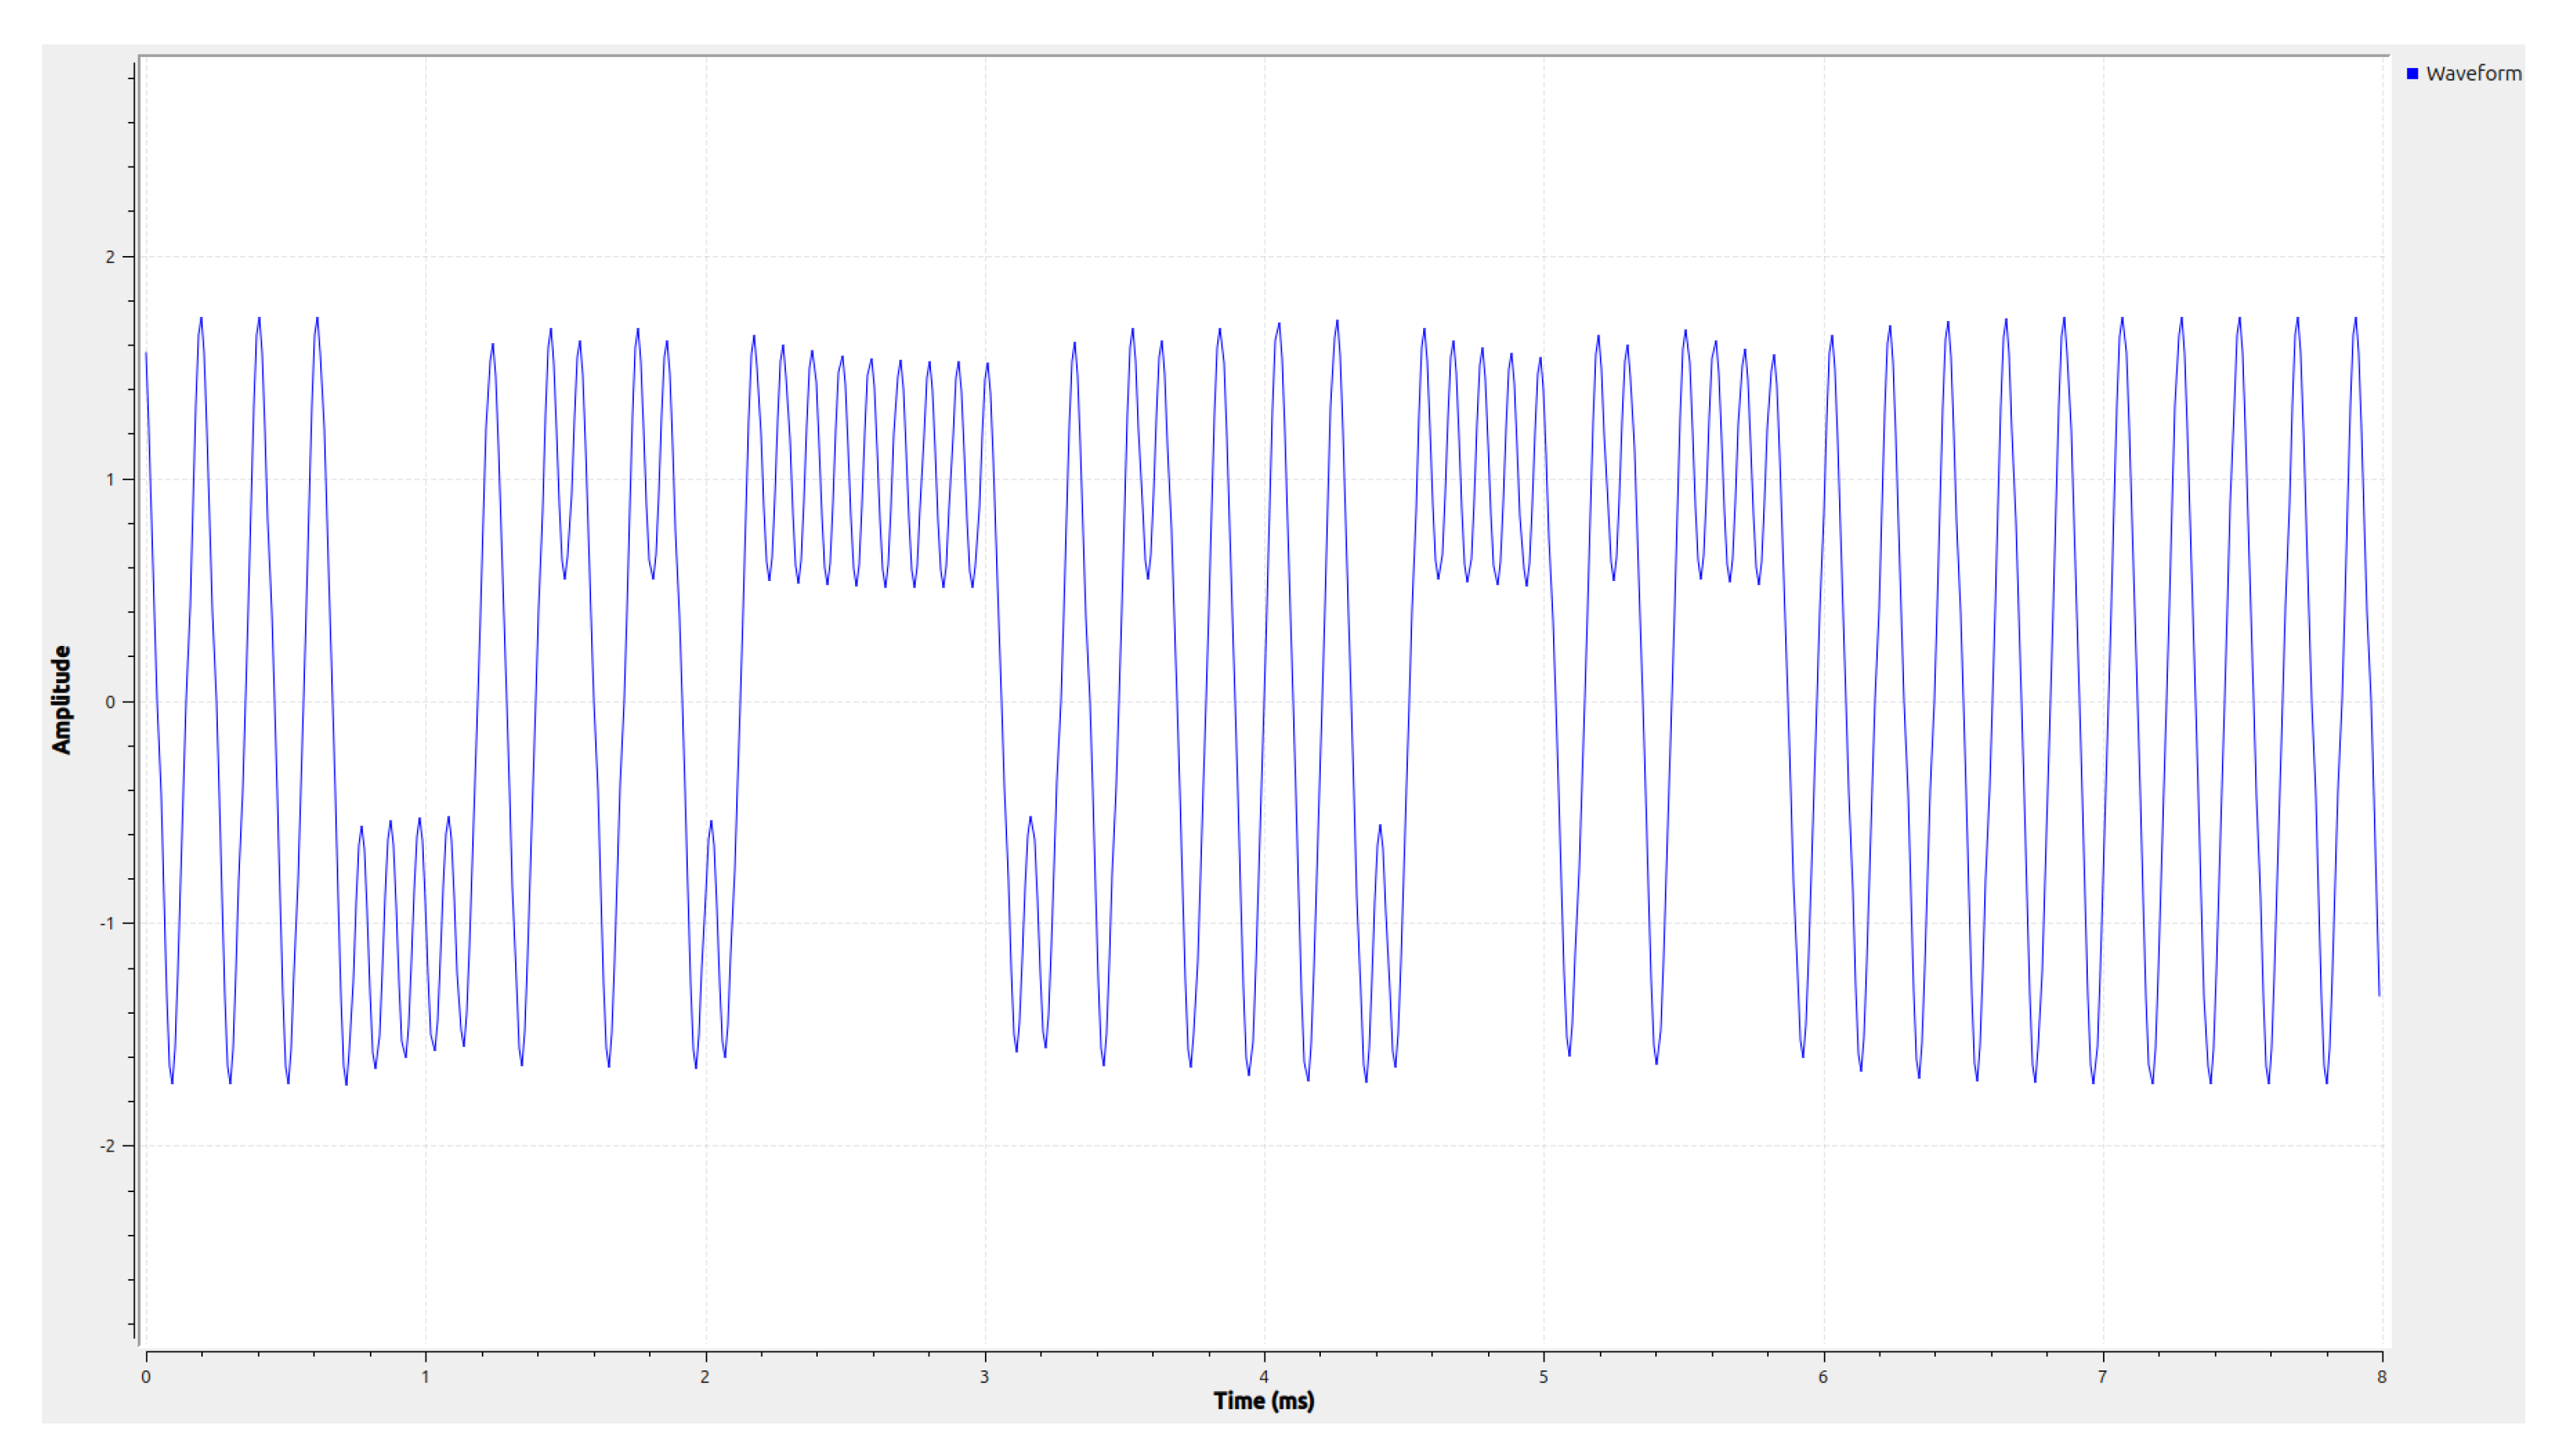Click the blue Waveform legend color square
Viewport: 2576px width, 1456px height.
click(x=2412, y=74)
